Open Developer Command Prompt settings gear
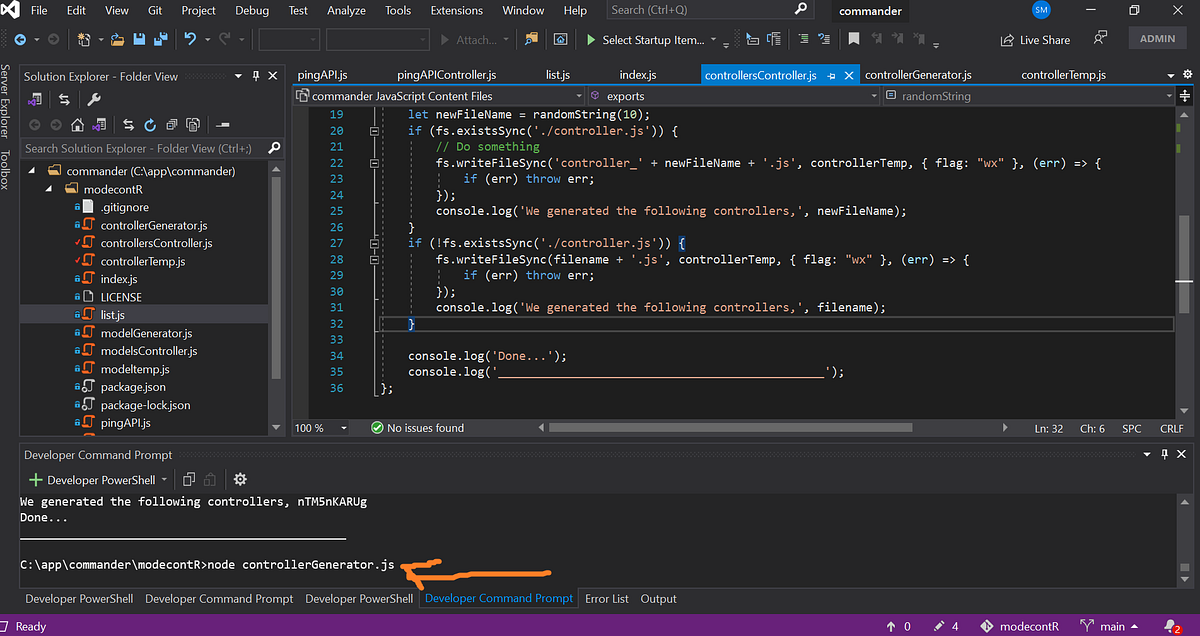The image size is (1200, 636). (x=240, y=479)
